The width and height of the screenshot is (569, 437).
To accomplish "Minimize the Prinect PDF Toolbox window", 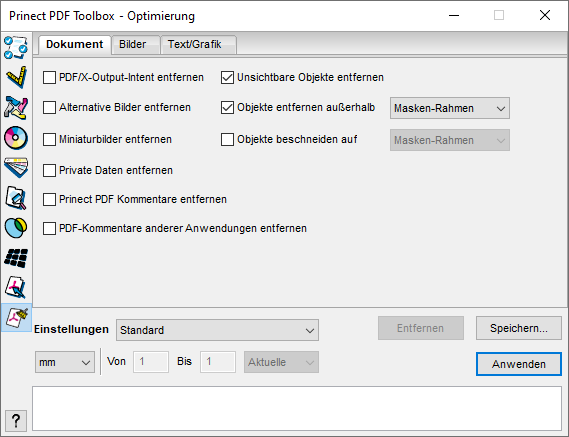I will (454, 15).
